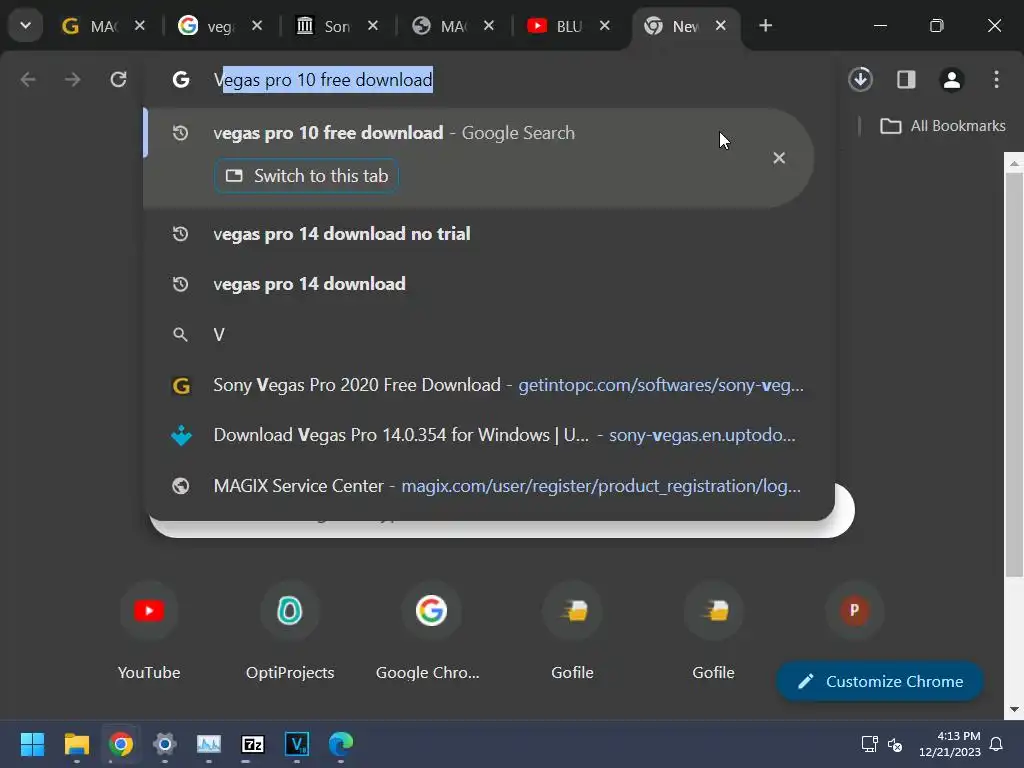Open the clock showing 4:13 PM
1024x768 pixels.
click(x=950, y=744)
